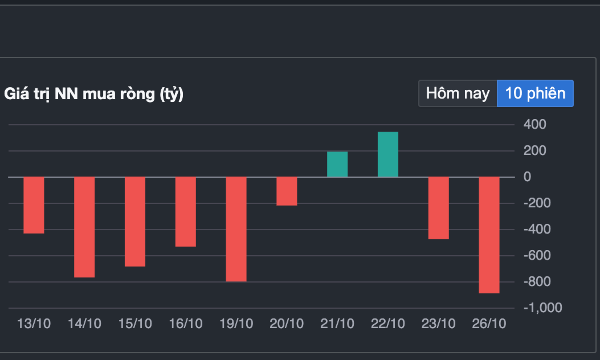Select the longest red bar for 26/10
This screenshot has height=360, width=600.
(x=489, y=235)
